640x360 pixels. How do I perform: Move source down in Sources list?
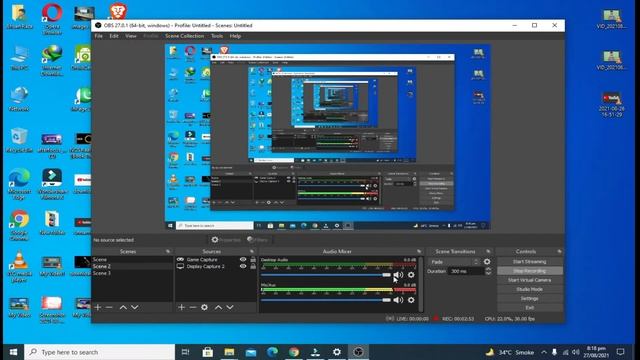click(230, 307)
